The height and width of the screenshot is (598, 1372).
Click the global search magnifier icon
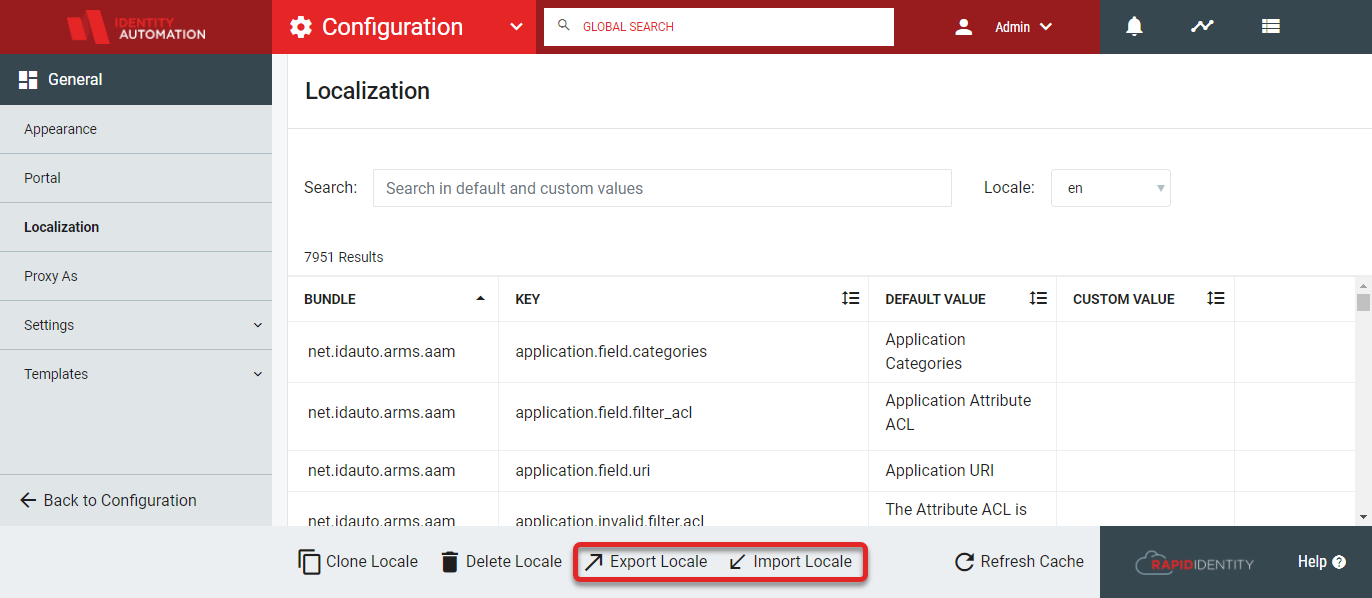564,26
